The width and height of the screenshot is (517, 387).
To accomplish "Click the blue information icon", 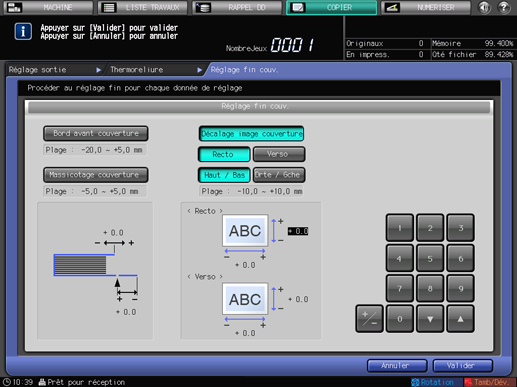I will 23,32.
